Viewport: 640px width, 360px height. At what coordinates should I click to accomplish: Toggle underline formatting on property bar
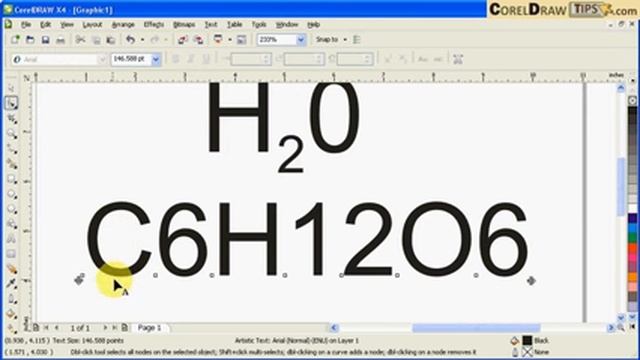[206, 59]
